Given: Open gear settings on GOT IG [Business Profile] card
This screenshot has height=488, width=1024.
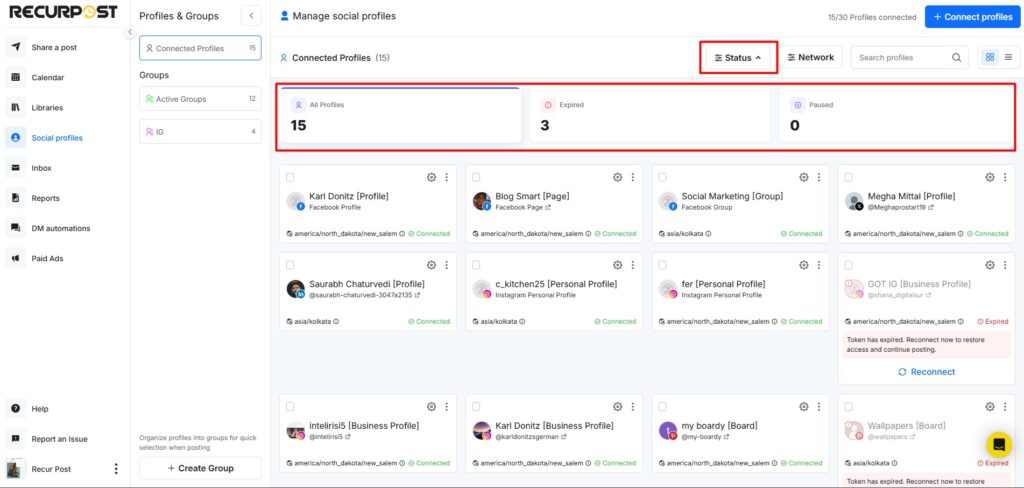Looking at the screenshot, I should [x=990, y=265].
